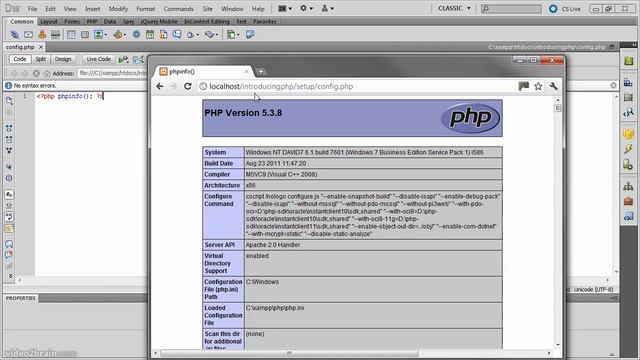Viewport: 640px width, 360px height.
Task: Show more coding toolbar tools via the chevron
Action: tap(10, 276)
